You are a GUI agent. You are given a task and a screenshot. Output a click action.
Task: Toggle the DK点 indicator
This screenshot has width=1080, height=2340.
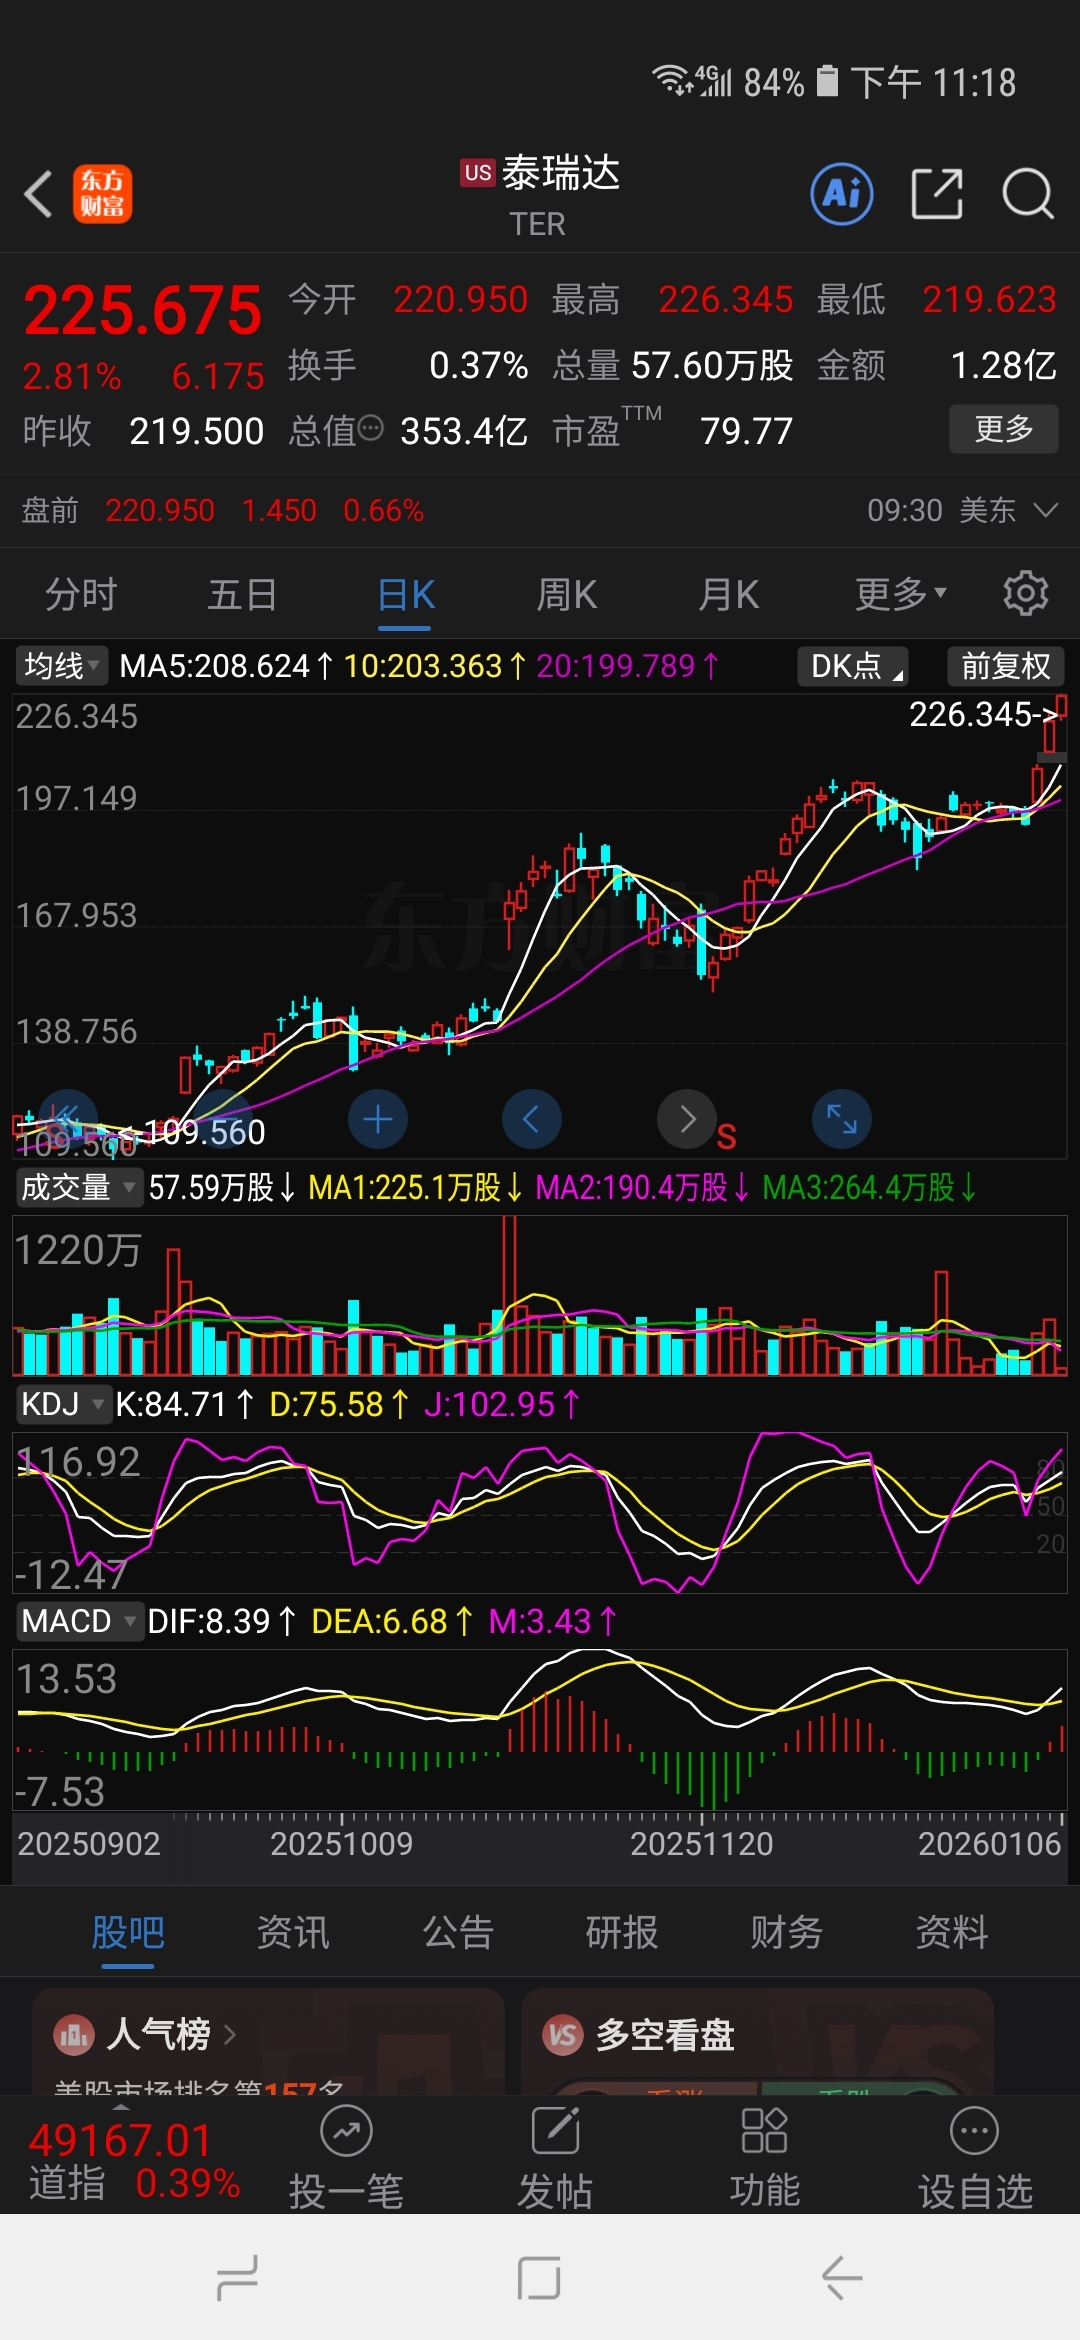853,666
